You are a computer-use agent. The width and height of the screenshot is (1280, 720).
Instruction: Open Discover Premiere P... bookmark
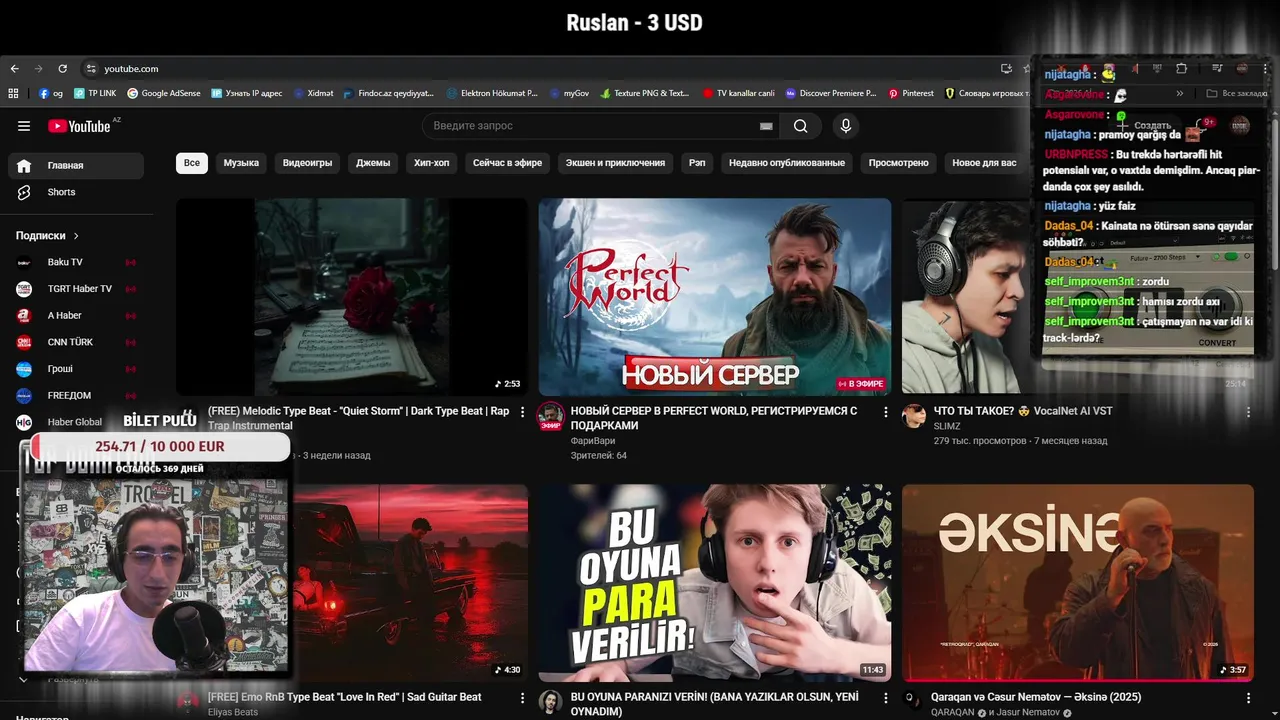click(830, 93)
